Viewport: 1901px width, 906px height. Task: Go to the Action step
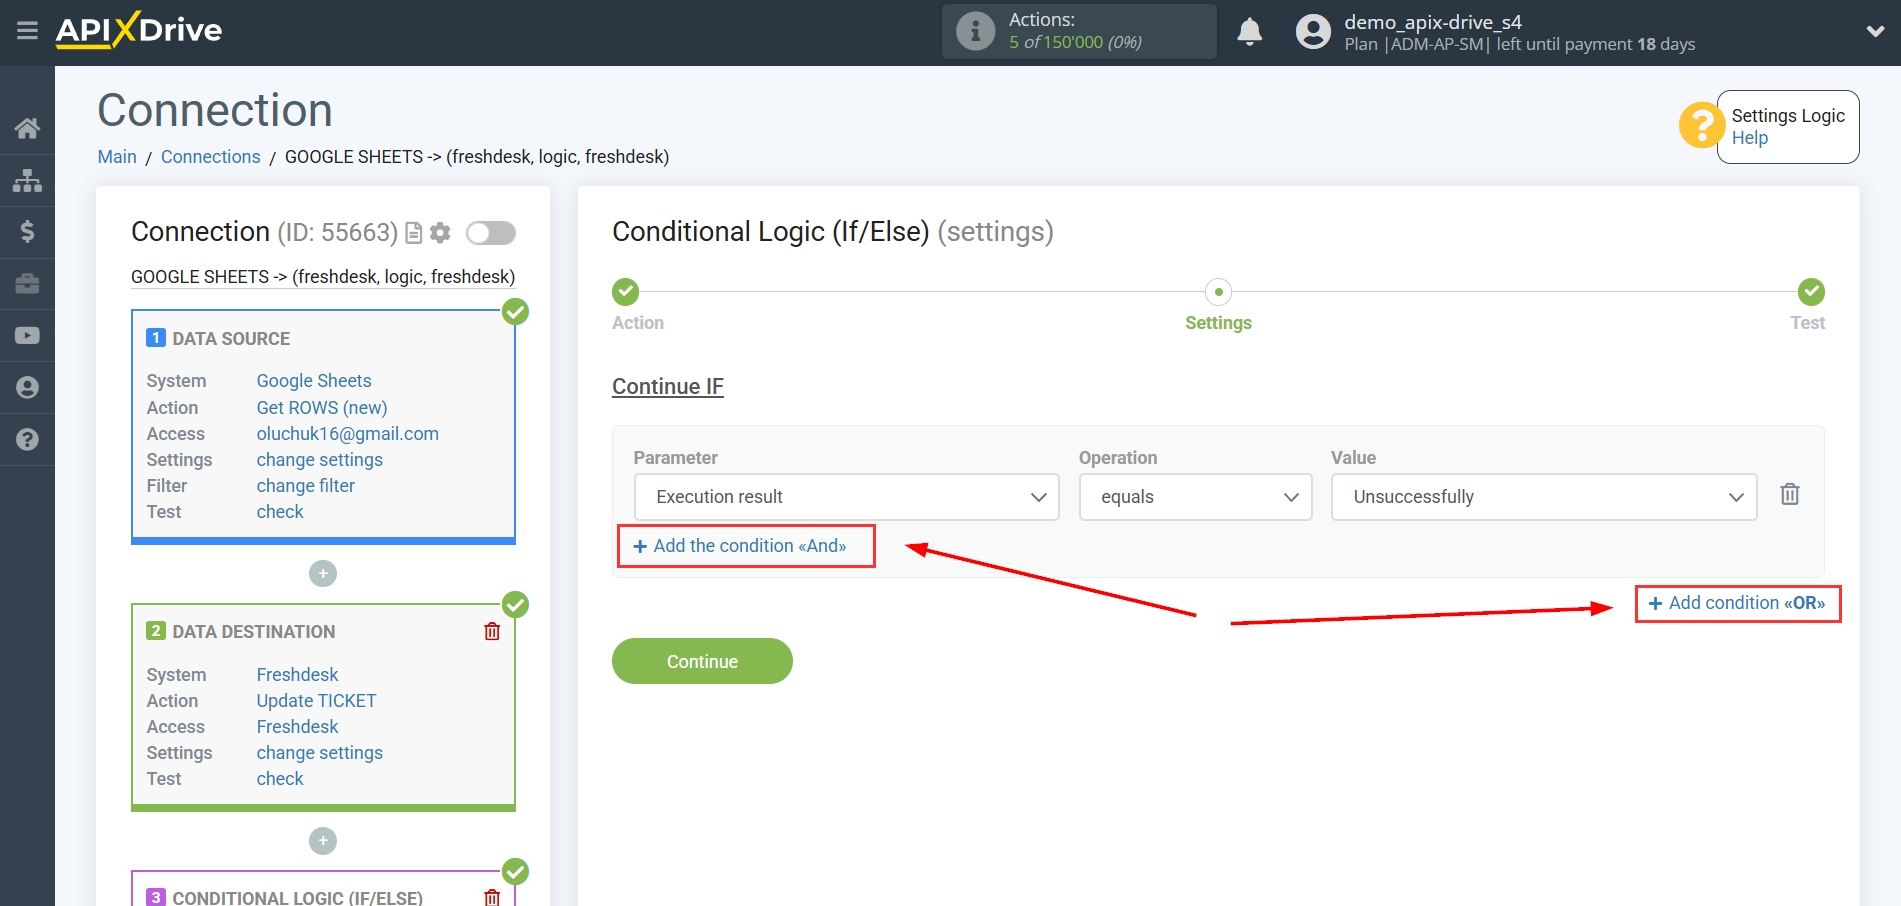coord(626,292)
